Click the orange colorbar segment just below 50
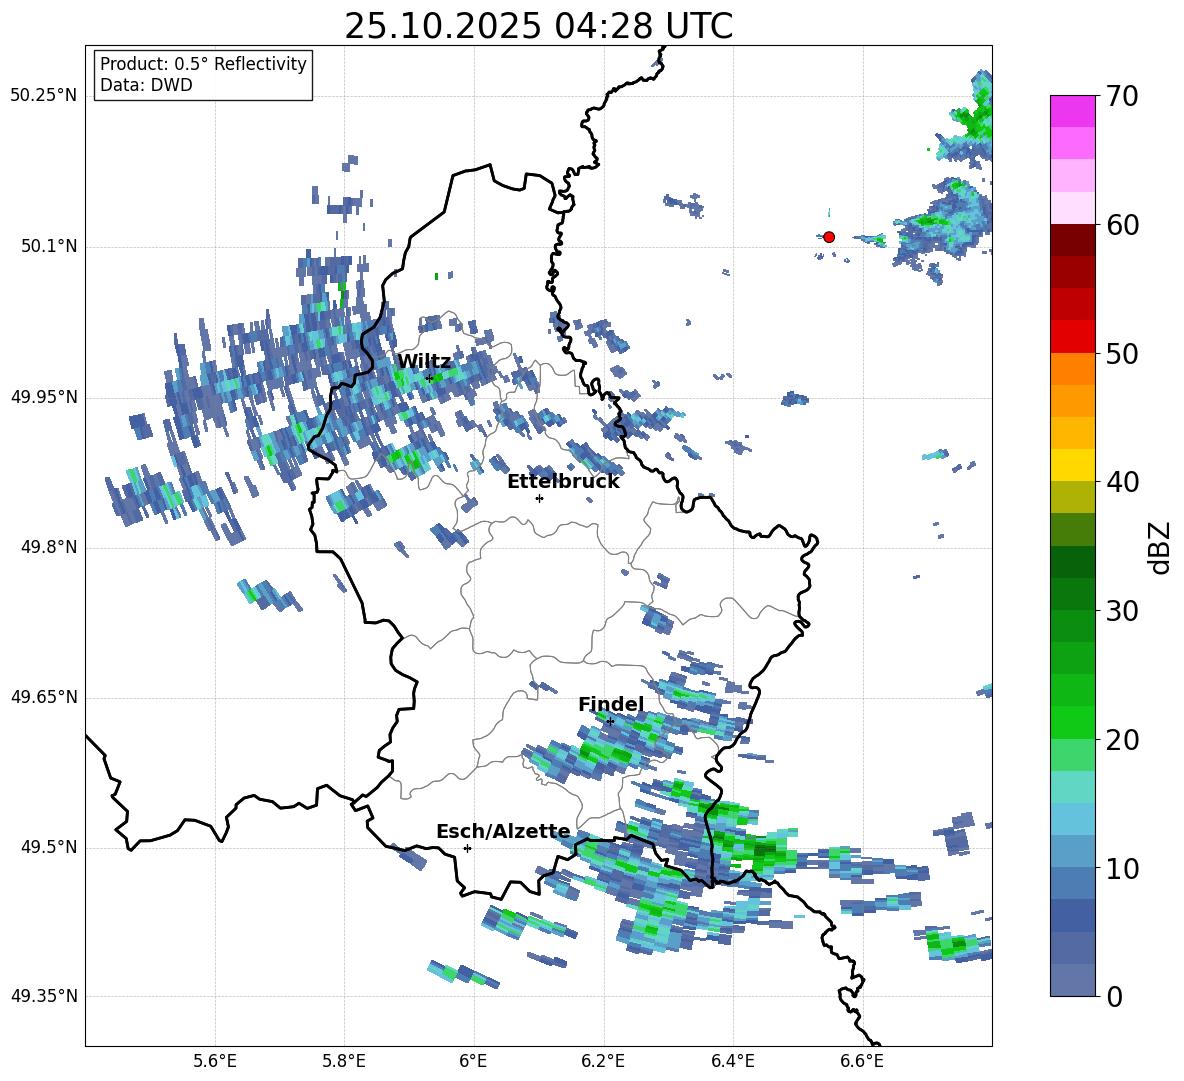The height and width of the screenshot is (1081, 1184). 1072,368
